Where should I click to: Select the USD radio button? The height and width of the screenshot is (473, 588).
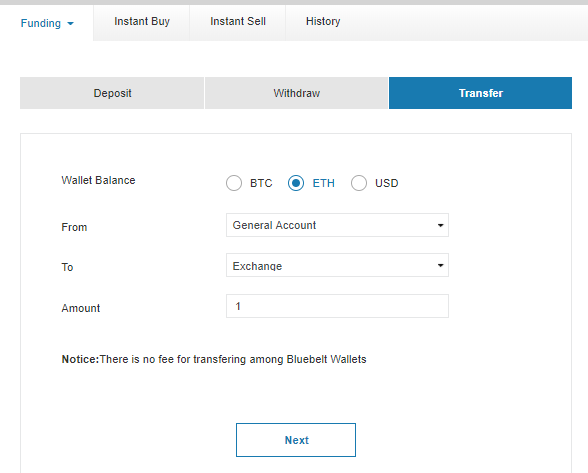click(x=359, y=183)
